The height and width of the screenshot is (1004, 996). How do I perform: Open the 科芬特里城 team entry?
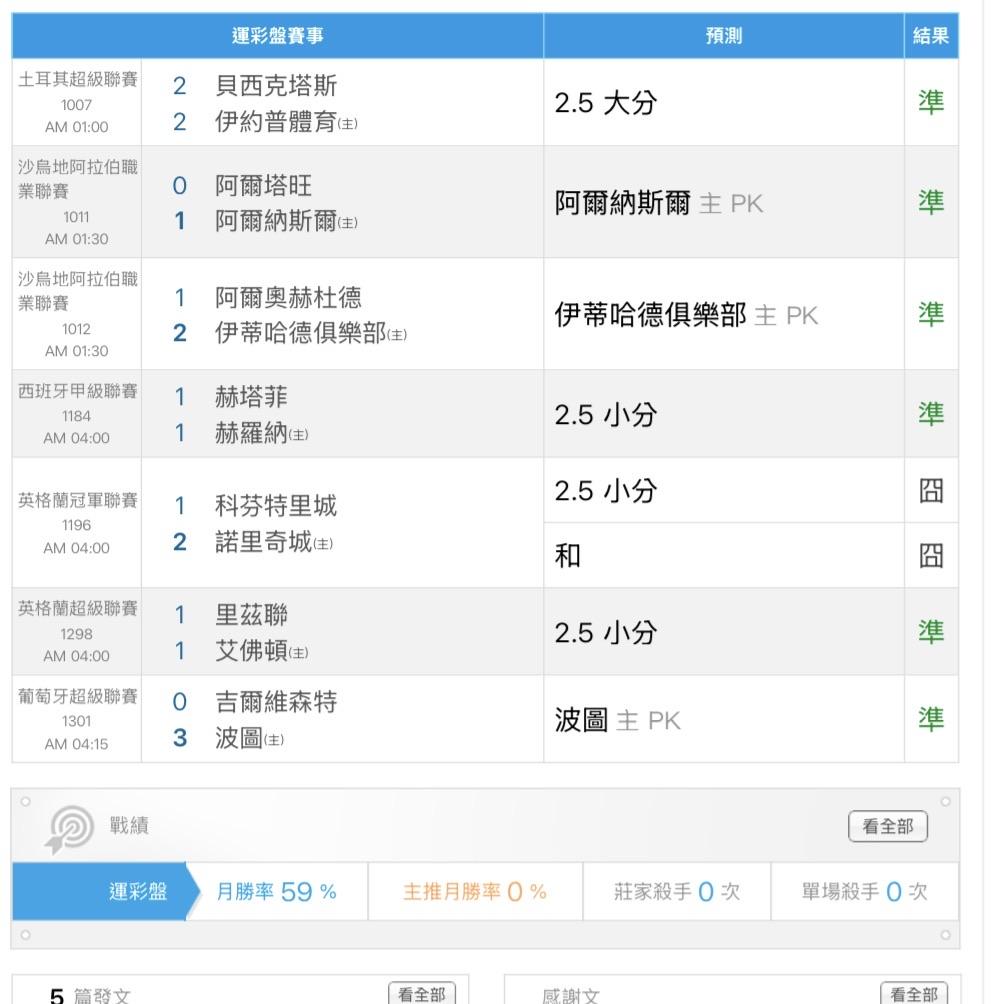click(x=275, y=506)
